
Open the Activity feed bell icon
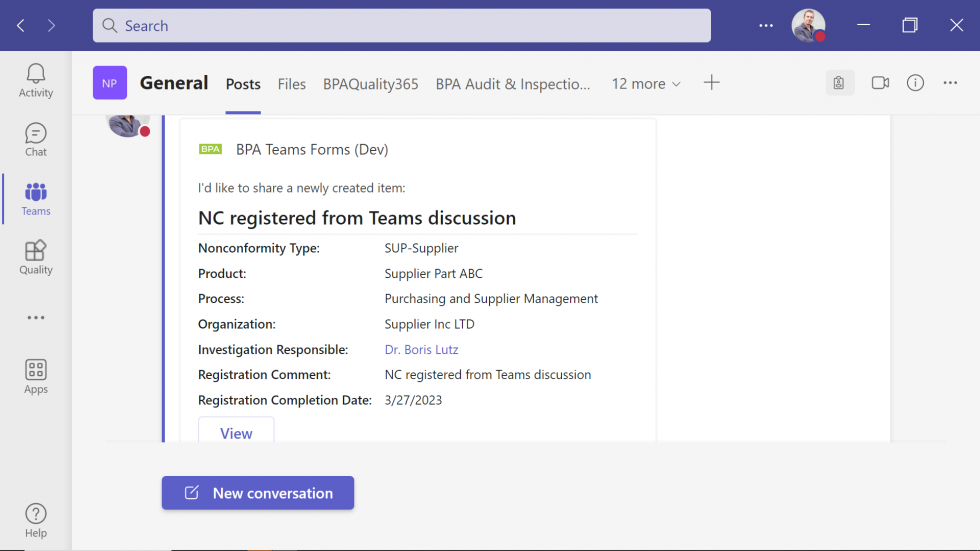tap(36, 80)
